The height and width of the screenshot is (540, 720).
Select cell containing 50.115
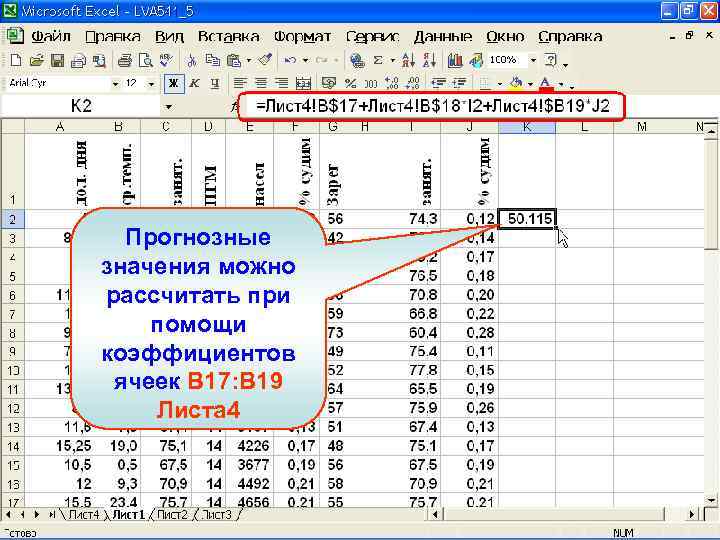(527, 219)
